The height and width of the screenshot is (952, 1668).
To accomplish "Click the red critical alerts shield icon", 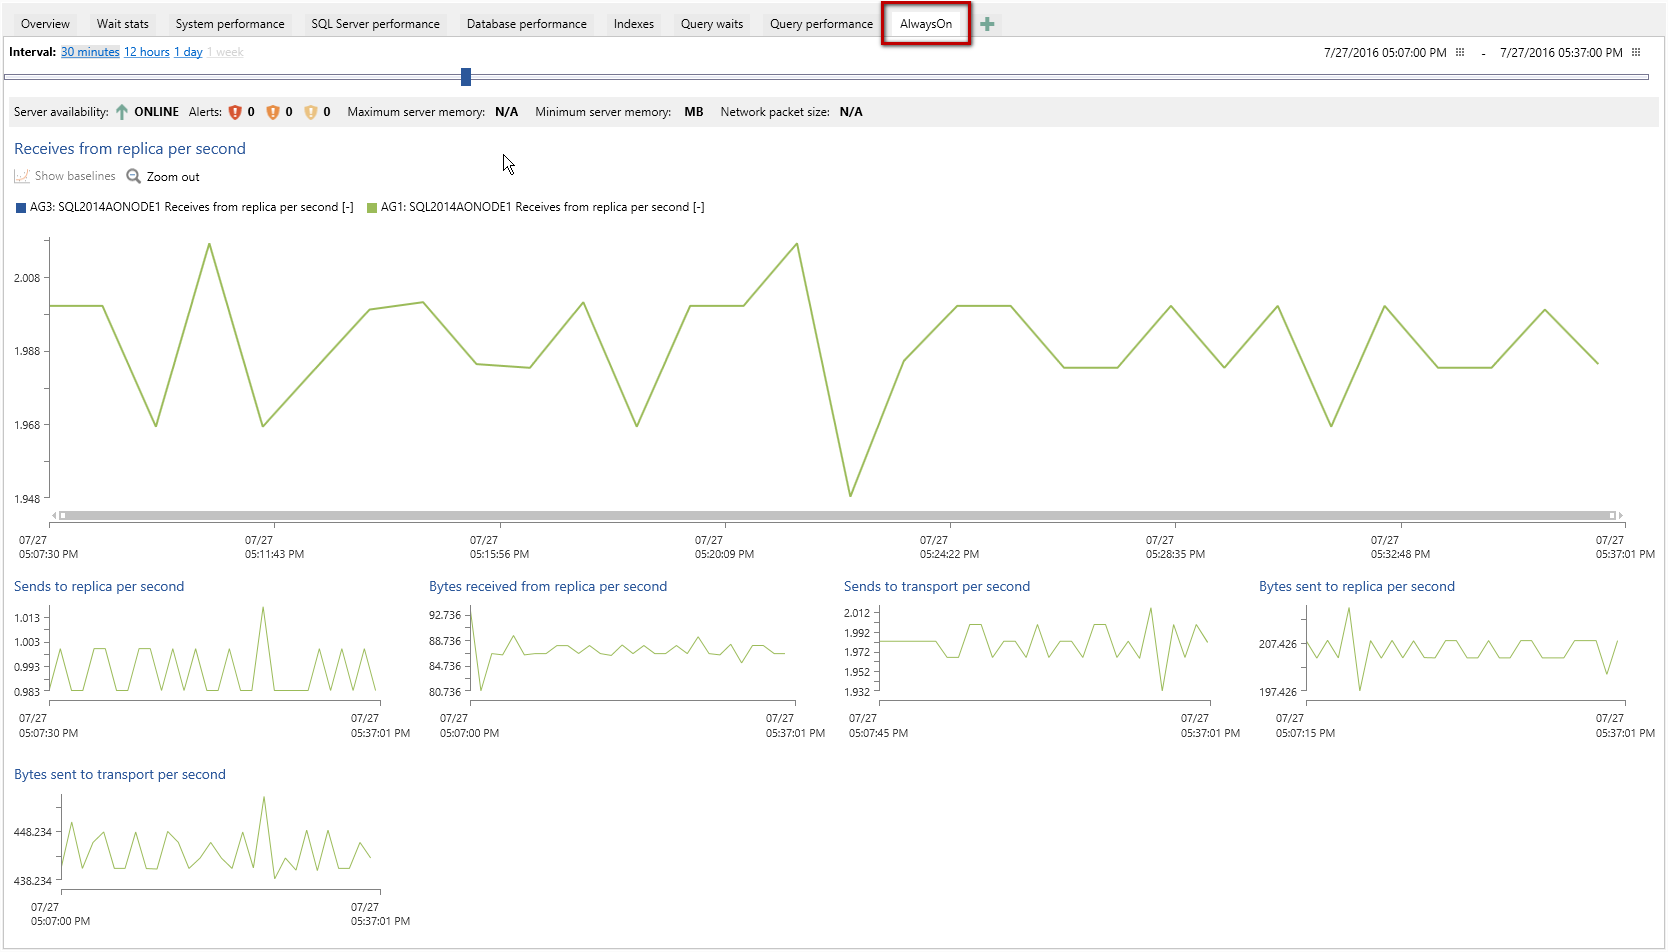I will pos(233,111).
